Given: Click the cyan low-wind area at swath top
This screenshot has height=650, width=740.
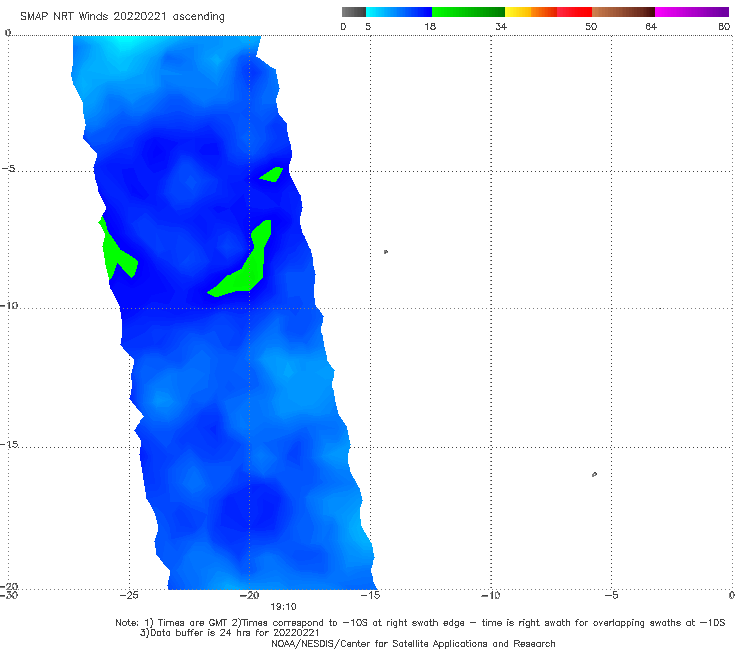Looking at the screenshot, I should [x=125, y=45].
